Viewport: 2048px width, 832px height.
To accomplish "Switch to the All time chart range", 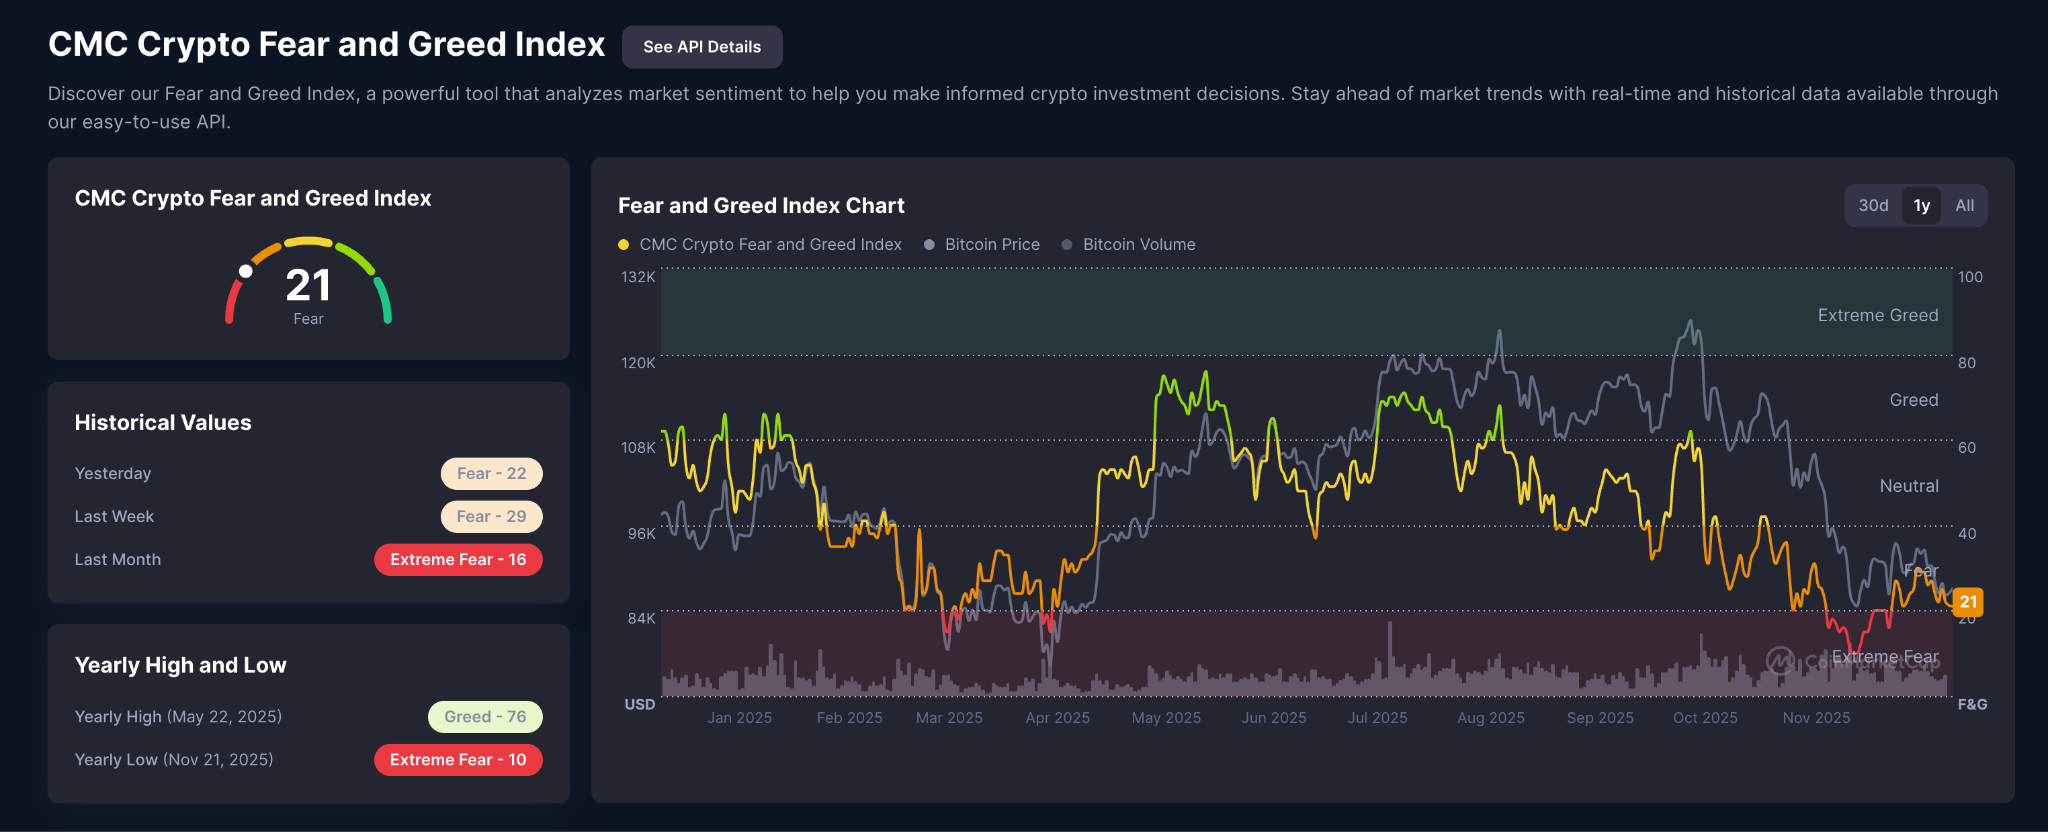I will (1964, 205).
